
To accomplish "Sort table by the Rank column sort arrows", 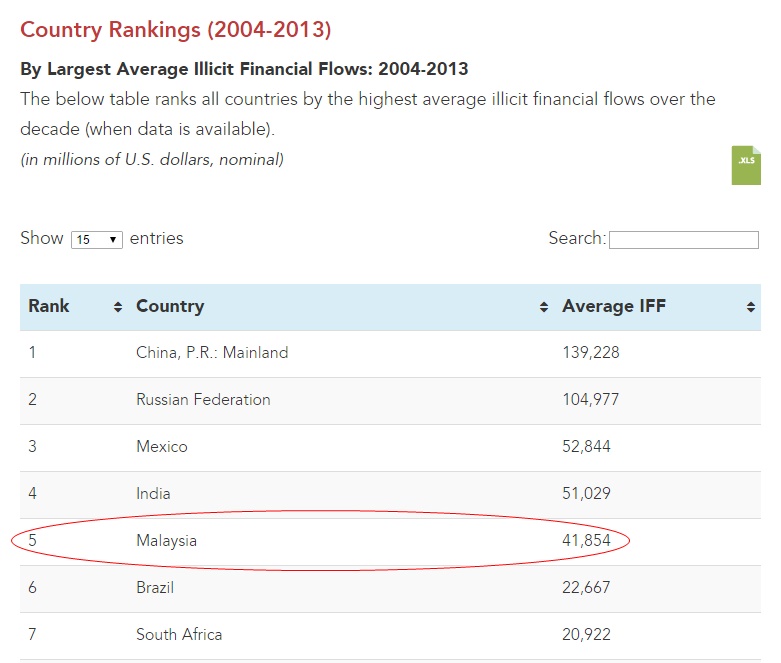I will click(118, 307).
